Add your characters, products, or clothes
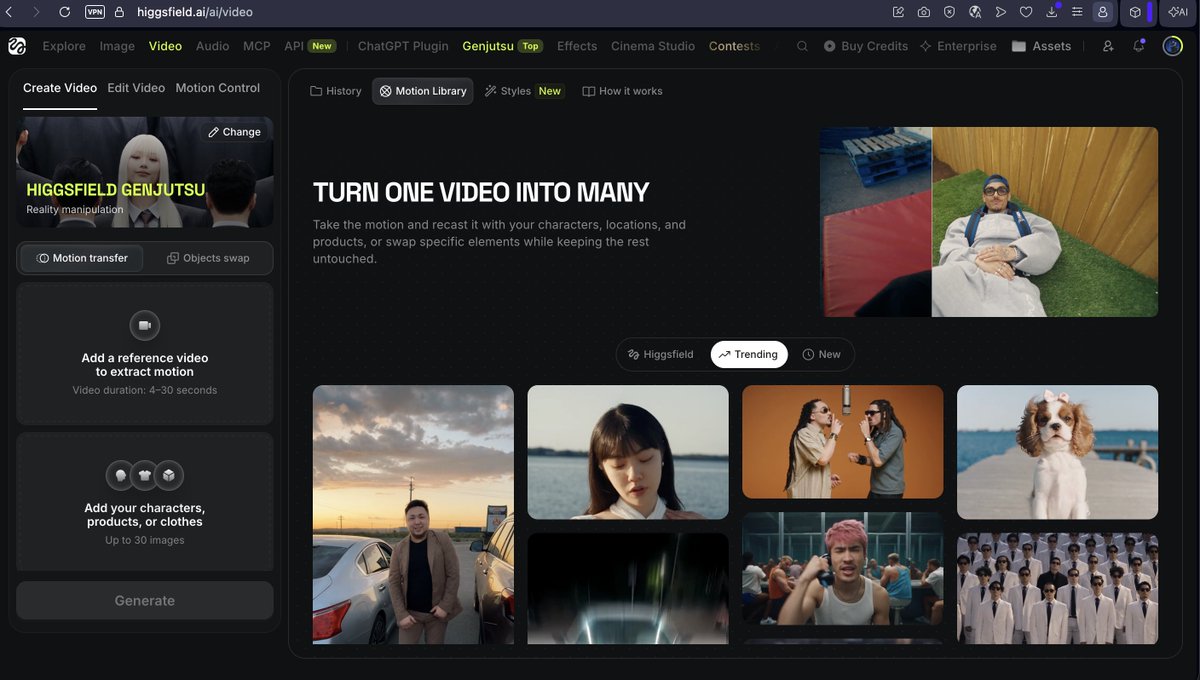This screenshot has height=680, width=1200. [145, 503]
